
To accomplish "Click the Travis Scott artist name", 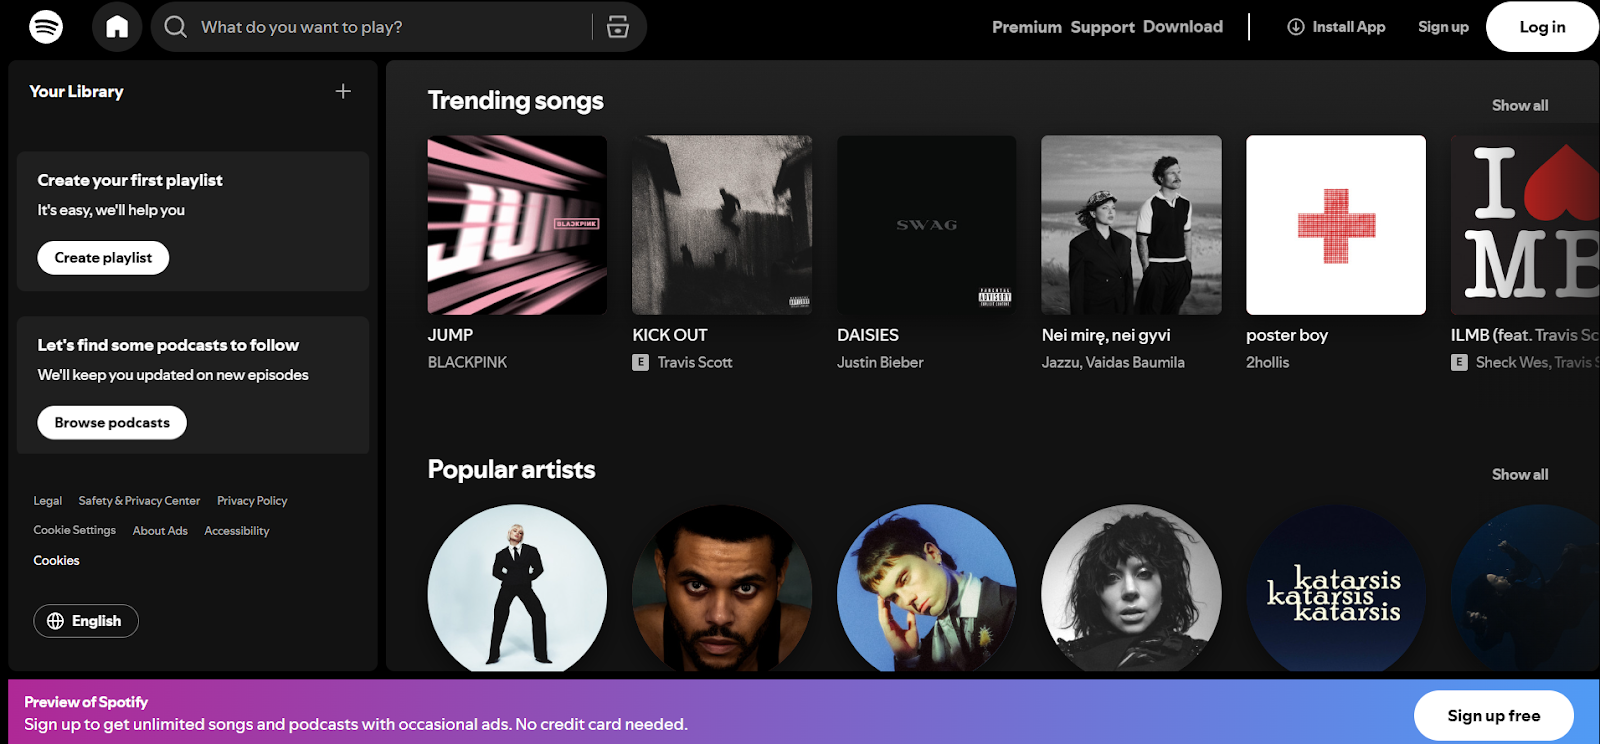I will (x=695, y=362).
